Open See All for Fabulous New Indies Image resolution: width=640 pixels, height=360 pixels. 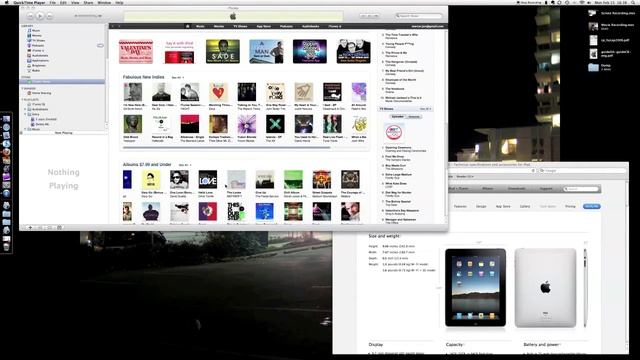(178, 77)
